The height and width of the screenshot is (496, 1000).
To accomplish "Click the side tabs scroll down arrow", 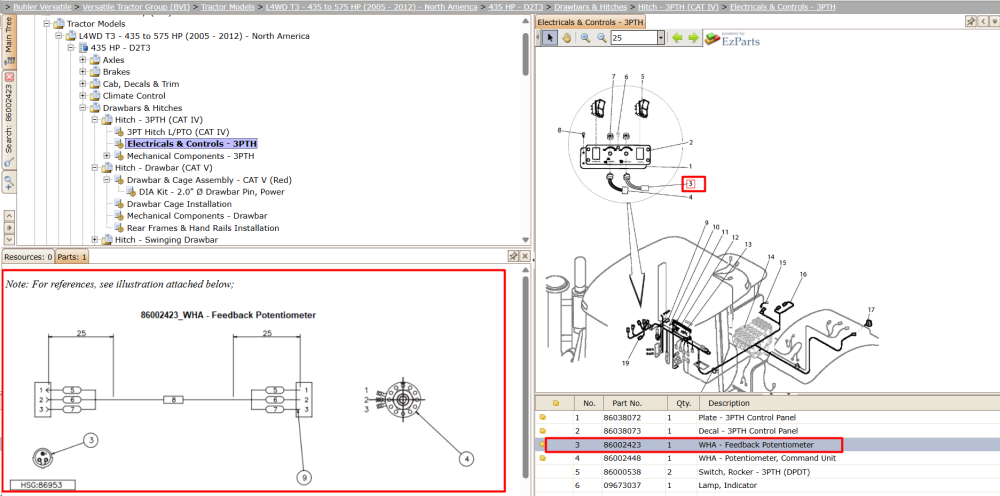I will coord(9,238).
